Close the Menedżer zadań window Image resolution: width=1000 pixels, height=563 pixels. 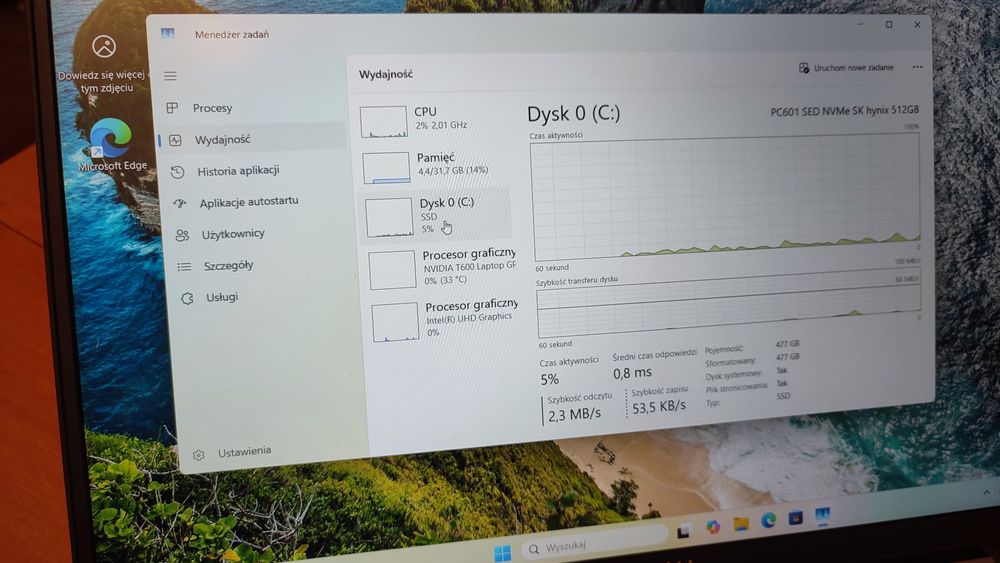coord(917,25)
